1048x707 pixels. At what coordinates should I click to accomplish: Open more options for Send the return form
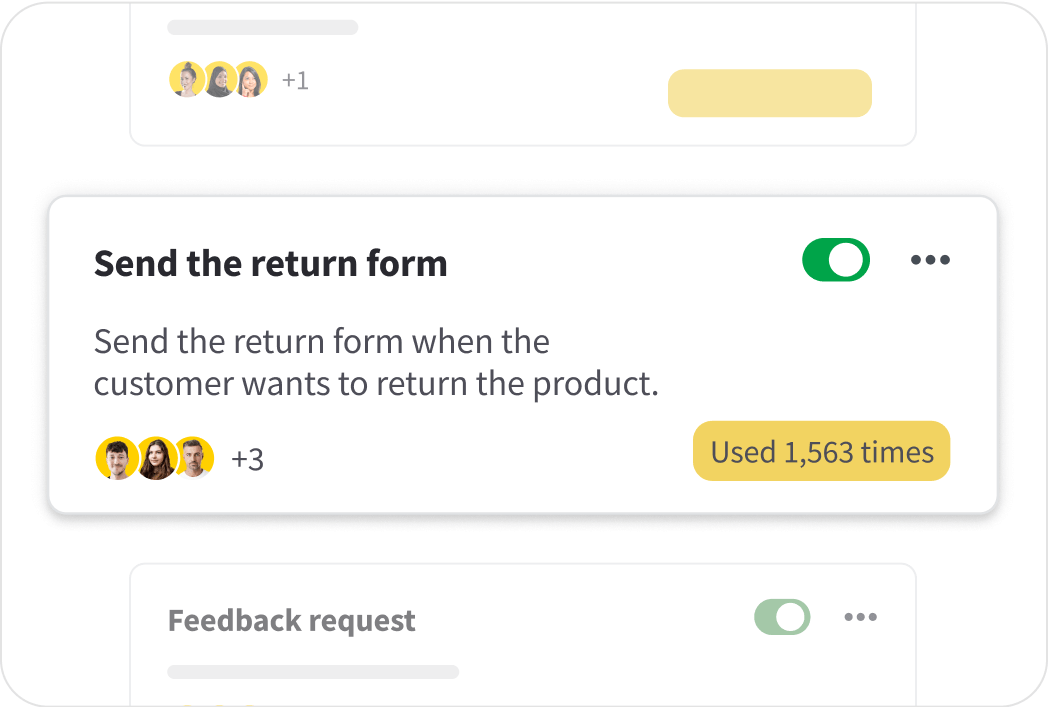(x=930, y=261)
